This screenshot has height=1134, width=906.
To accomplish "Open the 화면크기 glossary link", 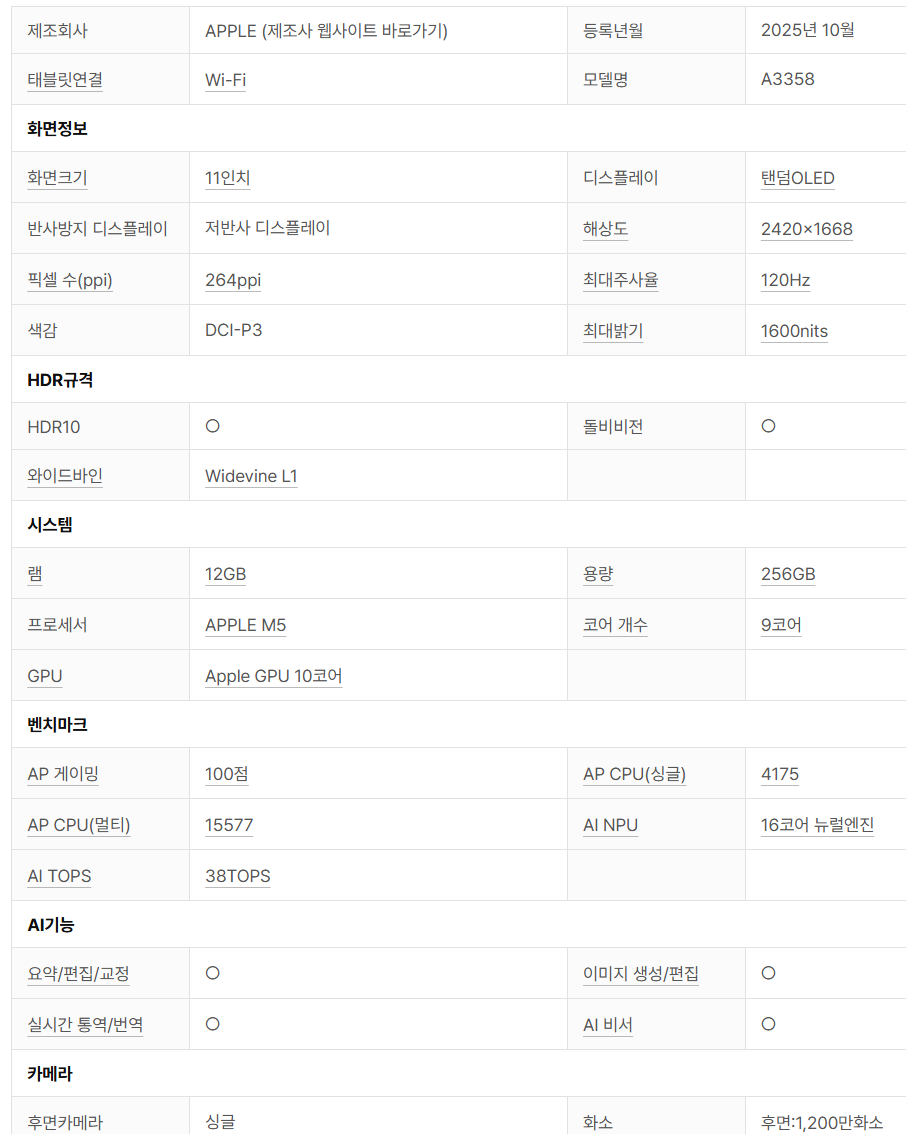I will (x=57, y=178).
